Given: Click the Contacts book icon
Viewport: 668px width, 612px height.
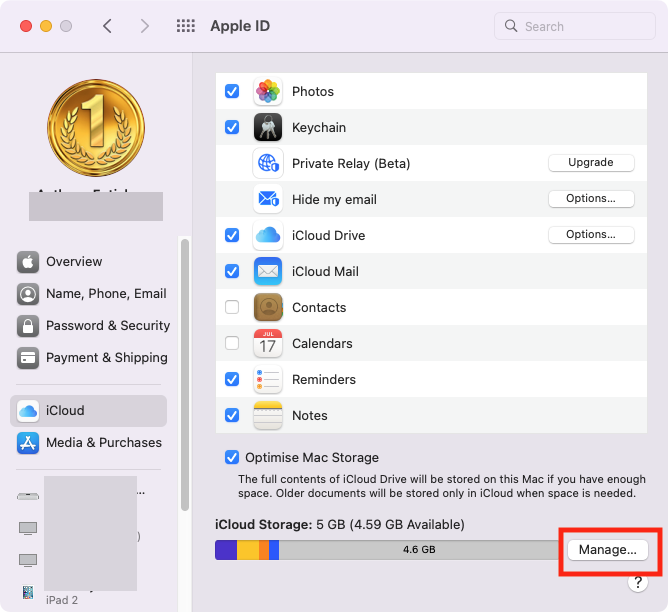Looking at the screenshot, I should (268, 307).
